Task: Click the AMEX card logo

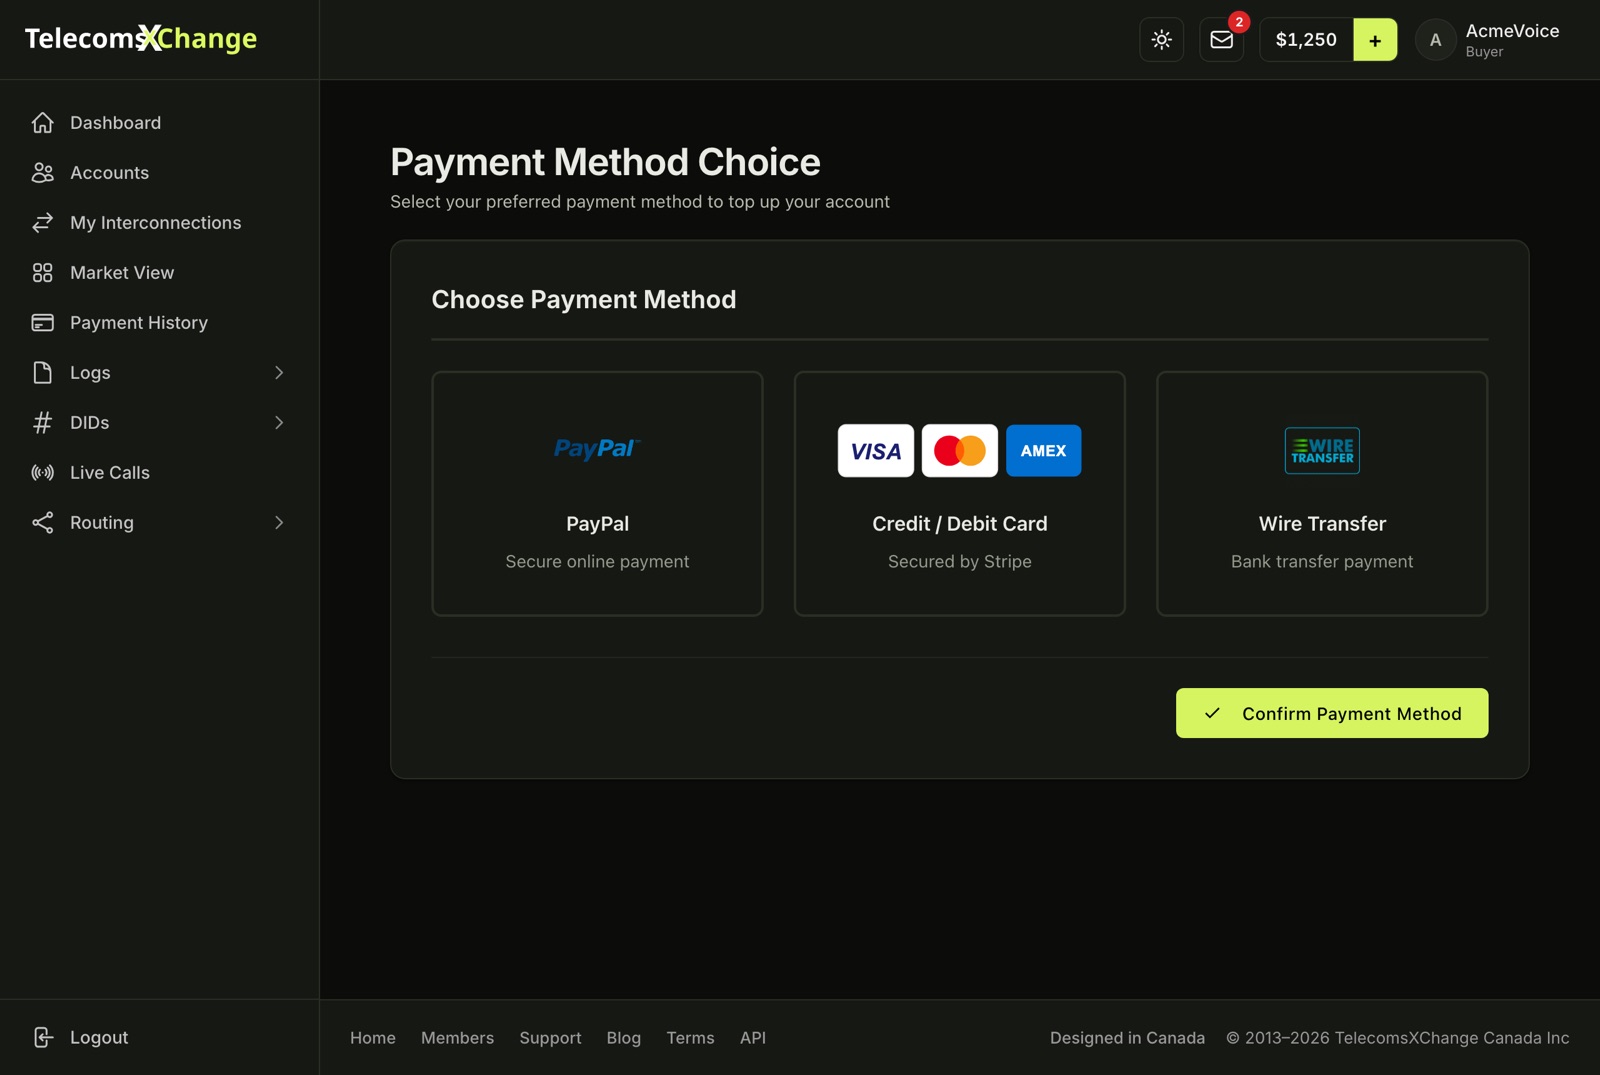Action: coord(1043,450)
